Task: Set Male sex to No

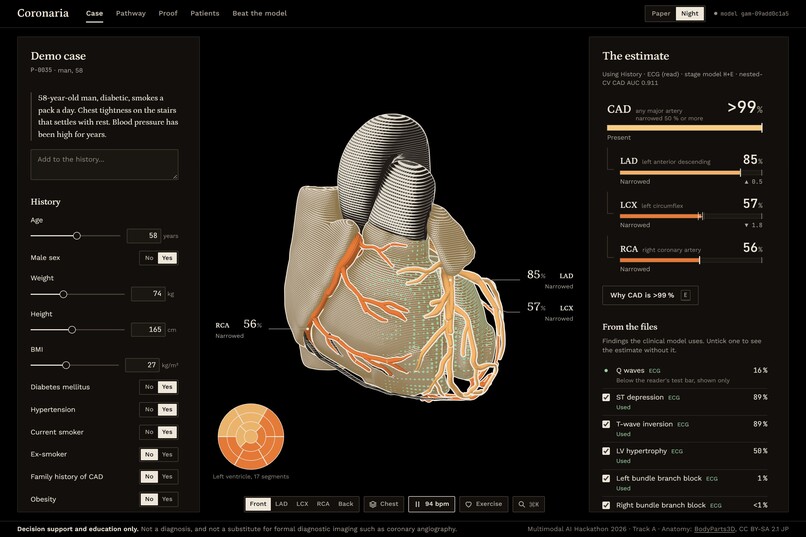Action: (x=149, y=258)
